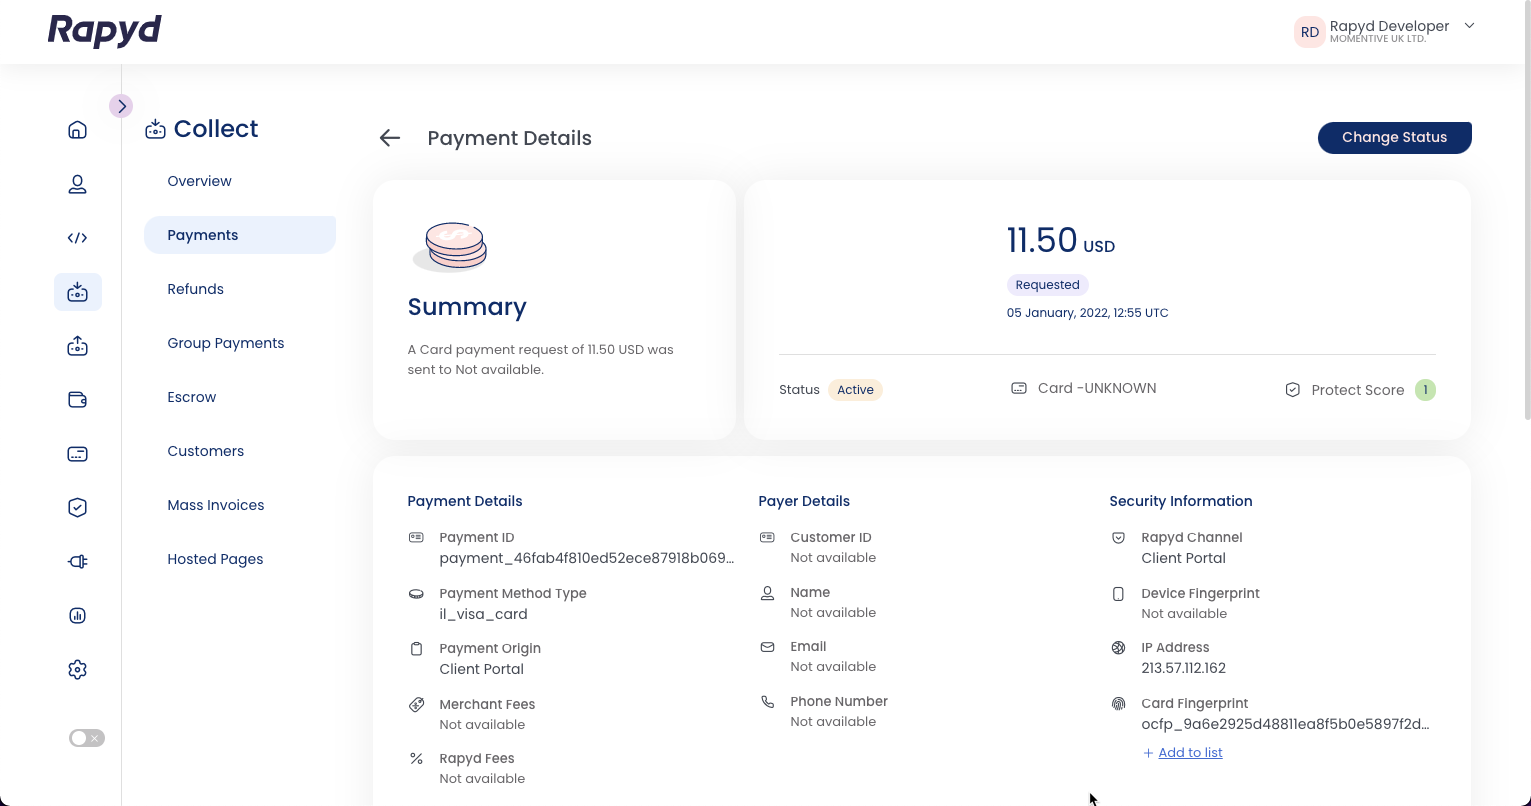
Task: Click the Summary coins illustration
Action: coord(450,246)
